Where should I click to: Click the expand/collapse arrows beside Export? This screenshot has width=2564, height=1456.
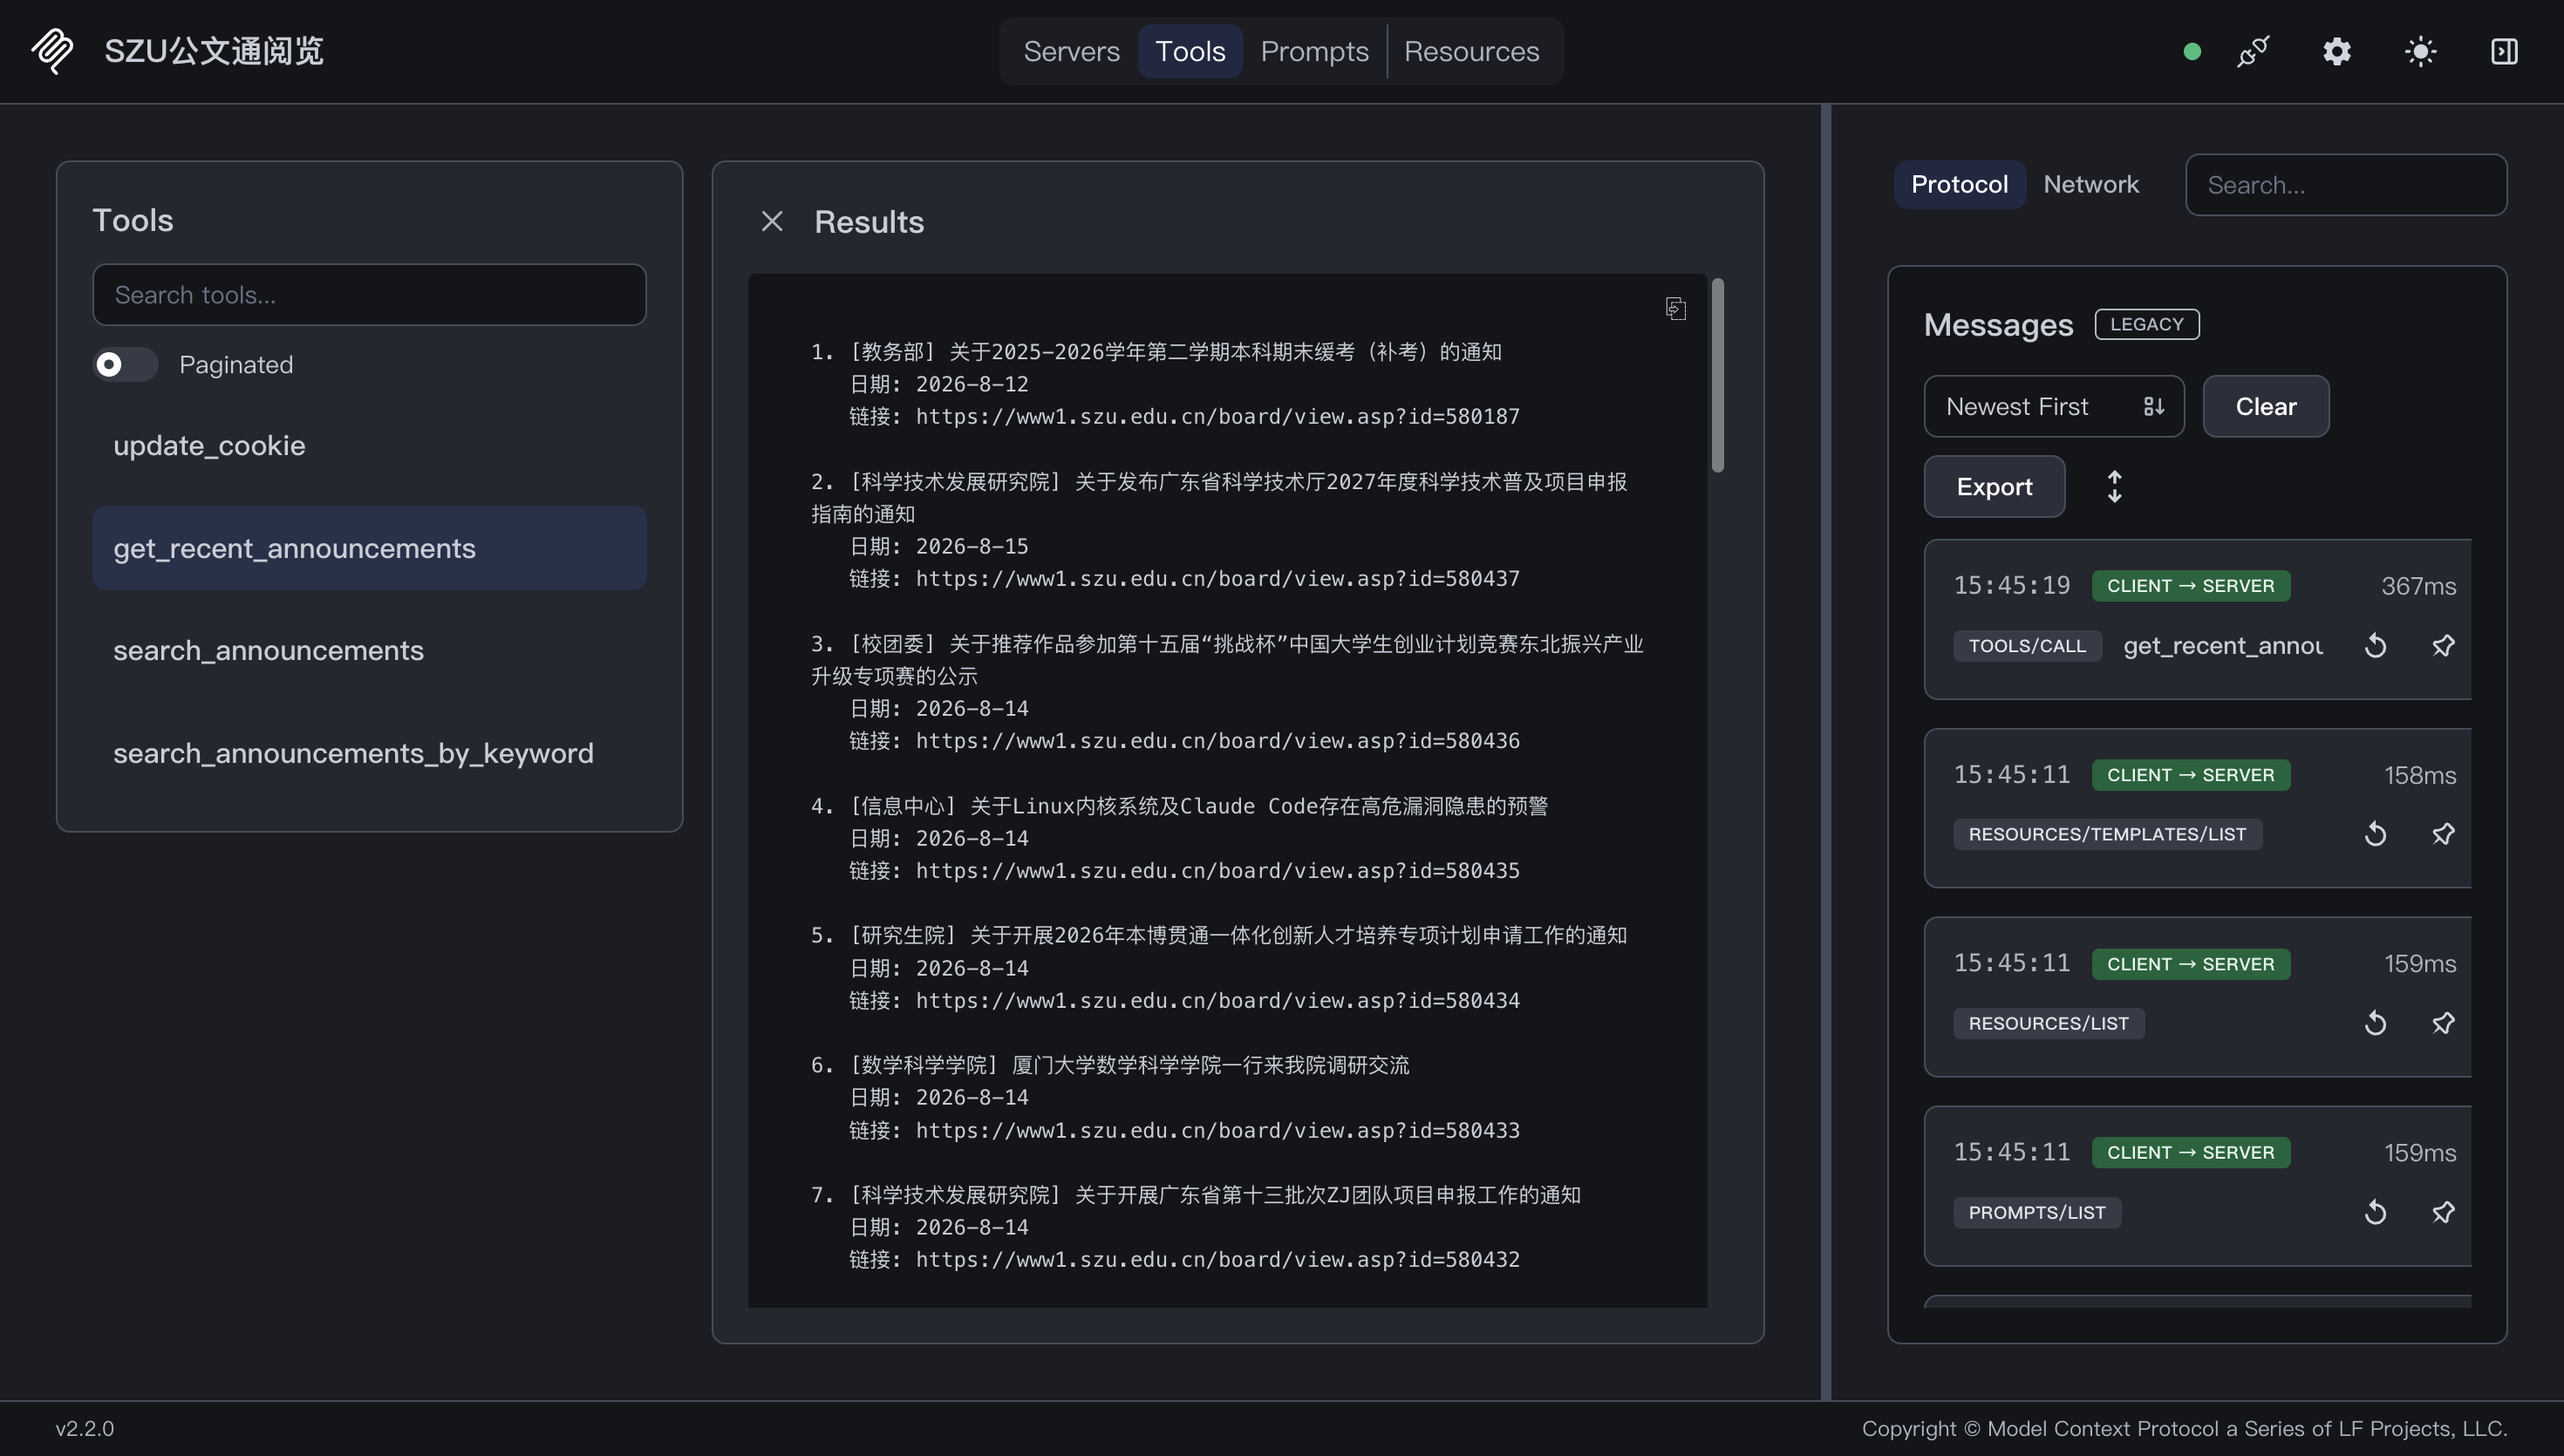[2114, 486]
